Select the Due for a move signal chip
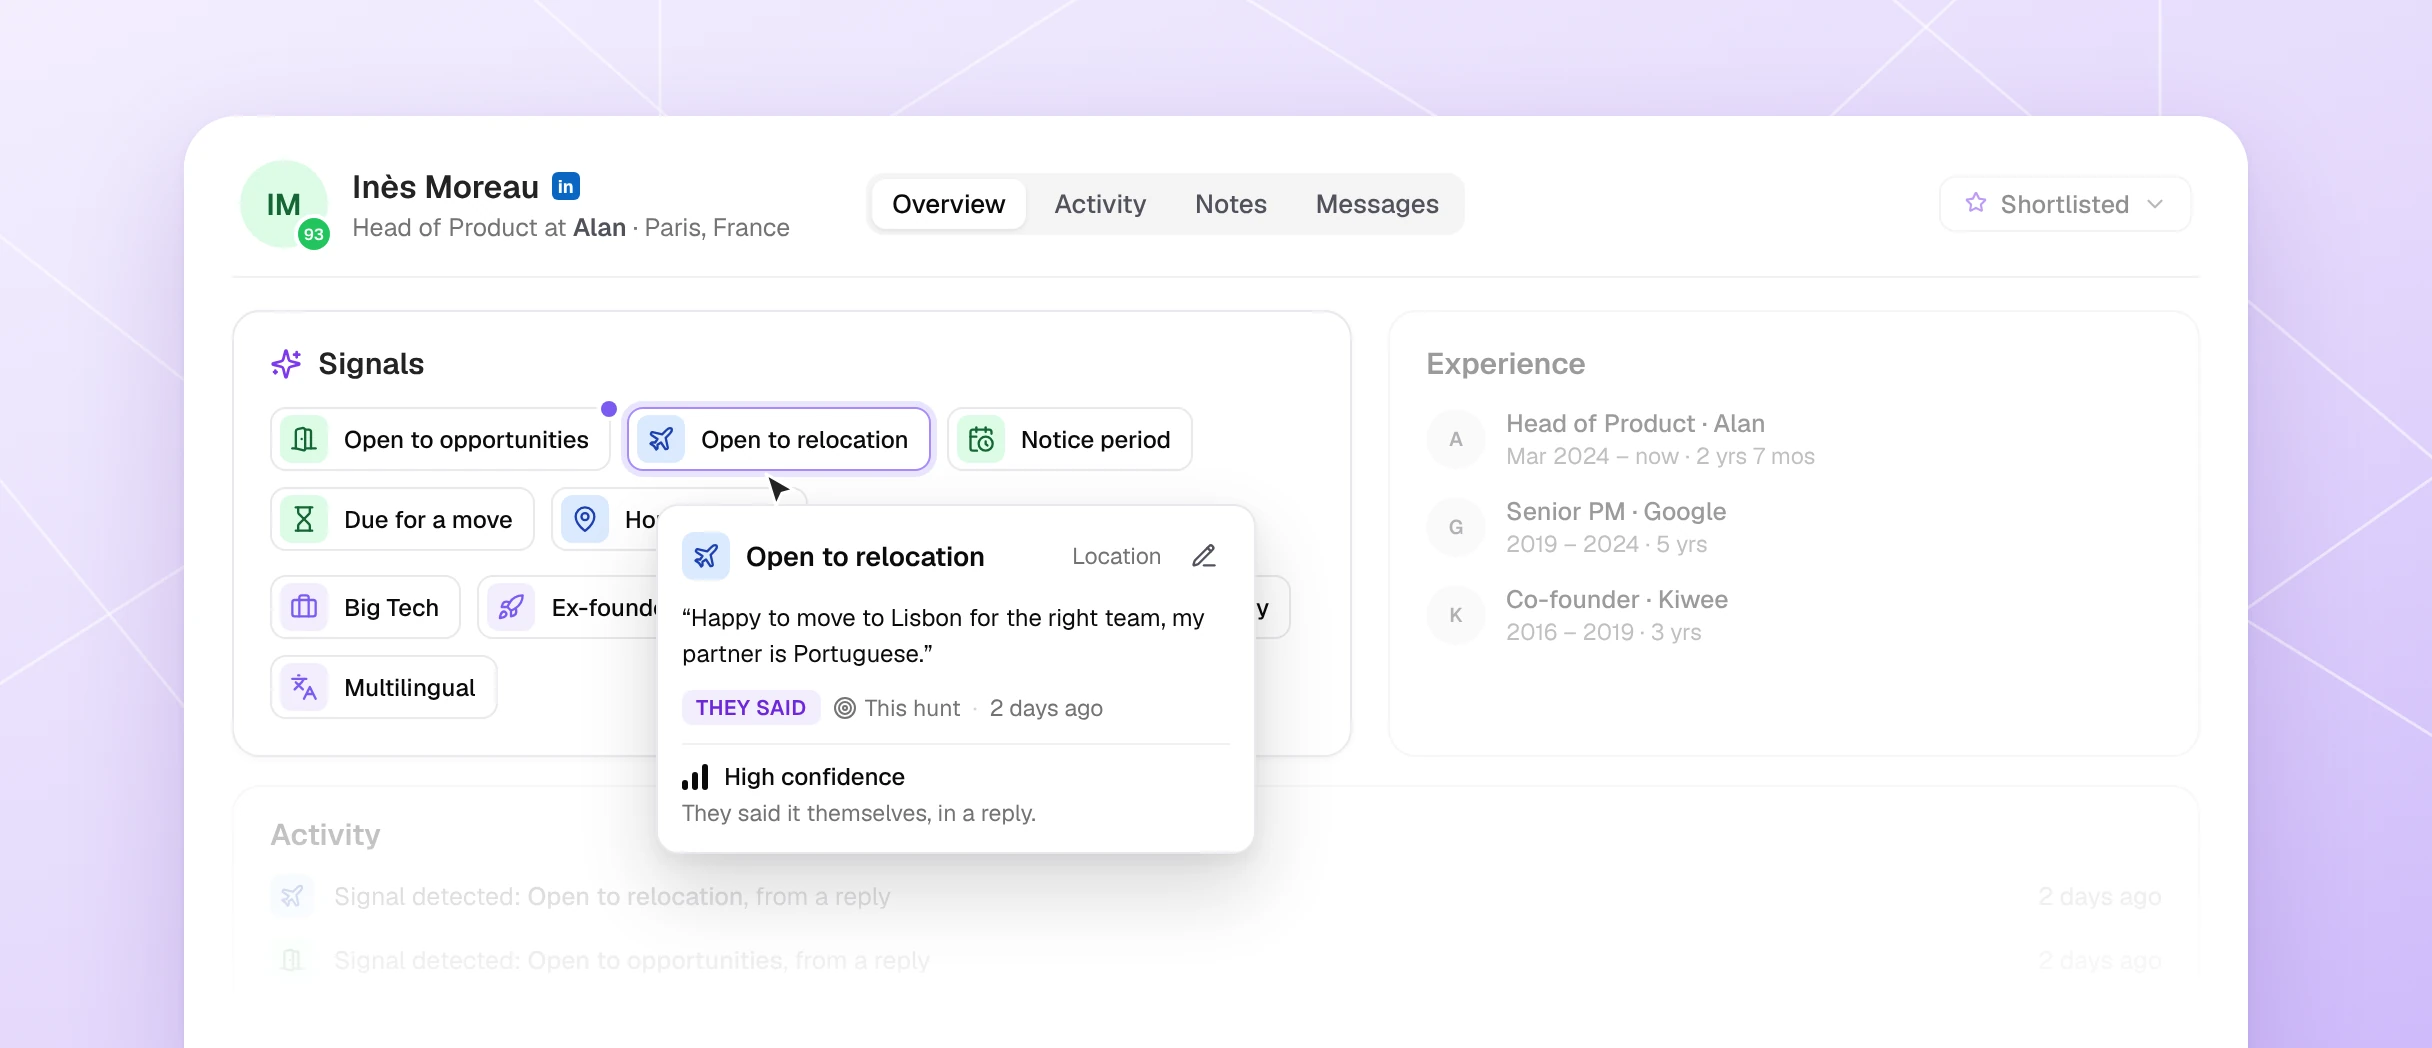Screen dimensions: 2432x1048 402,519
